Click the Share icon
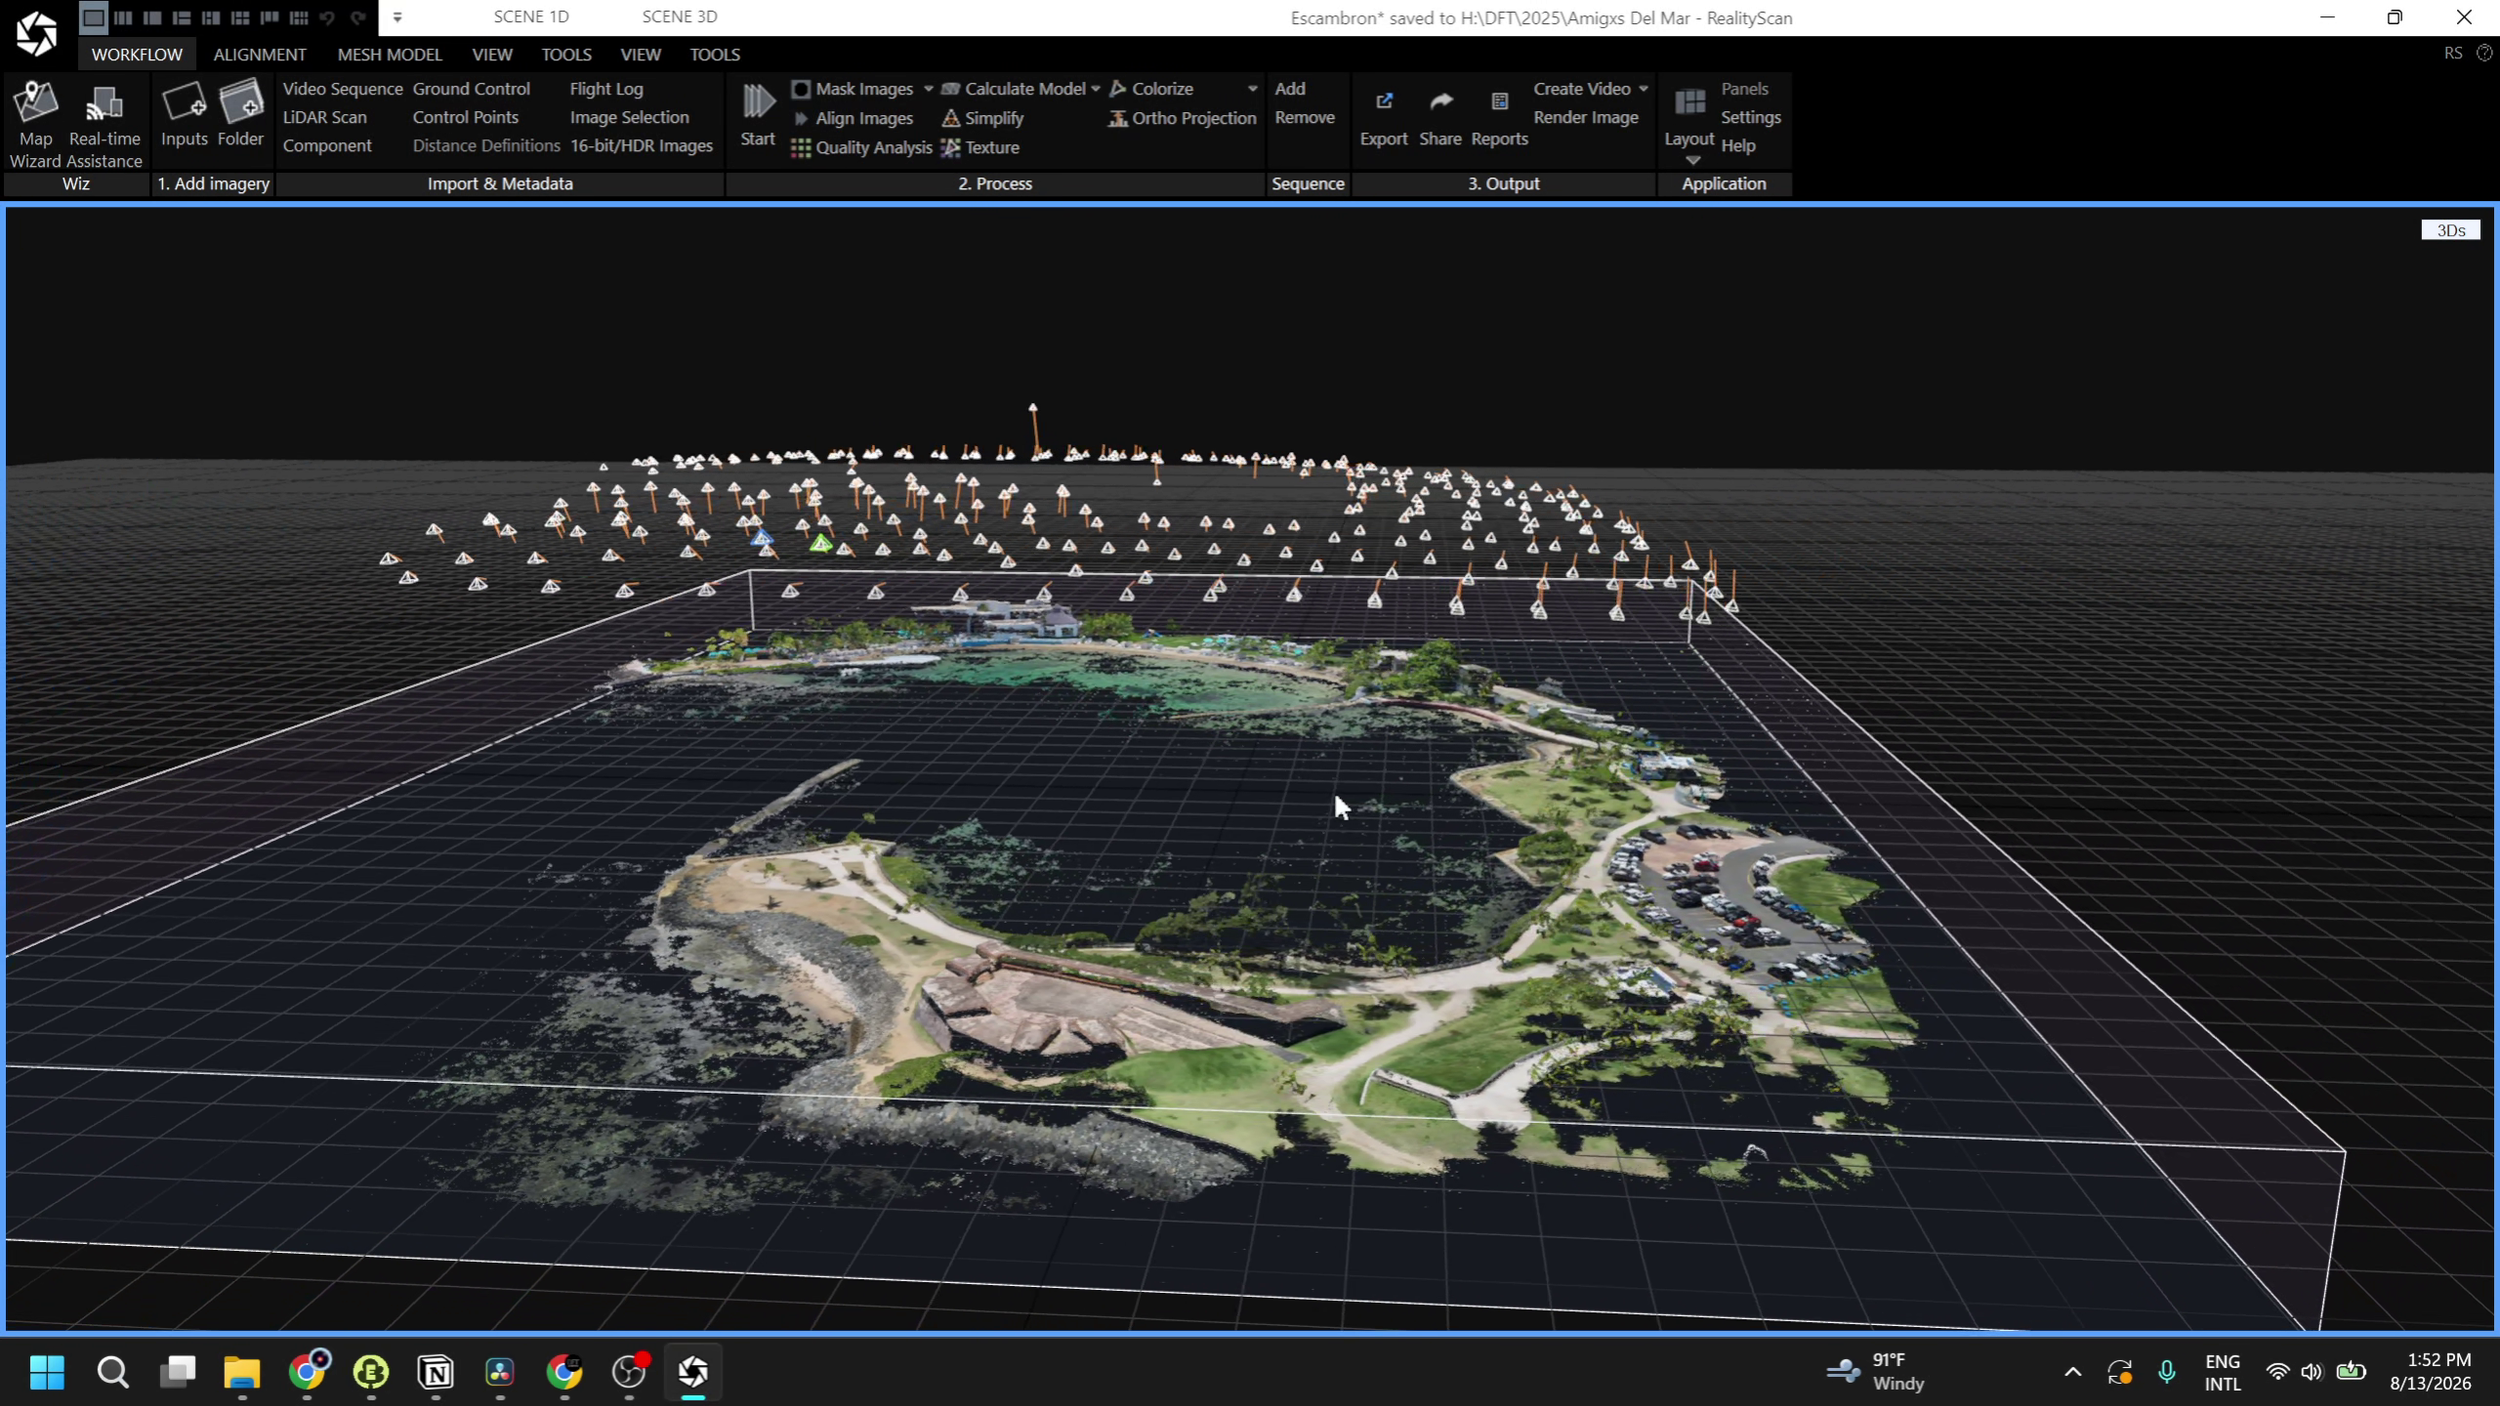Screen dimensions: 2500x1406 1441,101
